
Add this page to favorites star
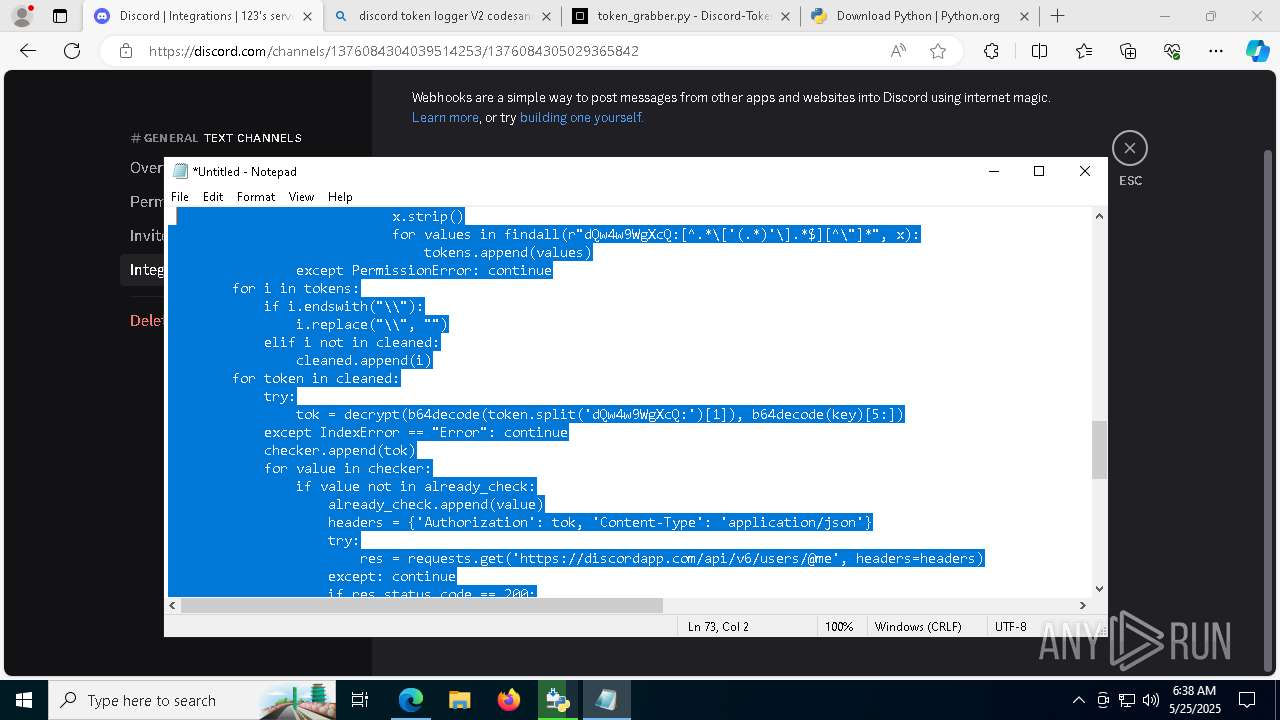(x=938, y=51)
